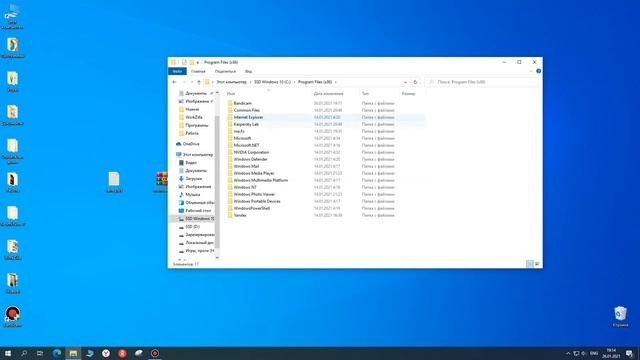Open the Recycle Bin on desktop
This screenshot has height=360, width=640.
coord(620,317)
